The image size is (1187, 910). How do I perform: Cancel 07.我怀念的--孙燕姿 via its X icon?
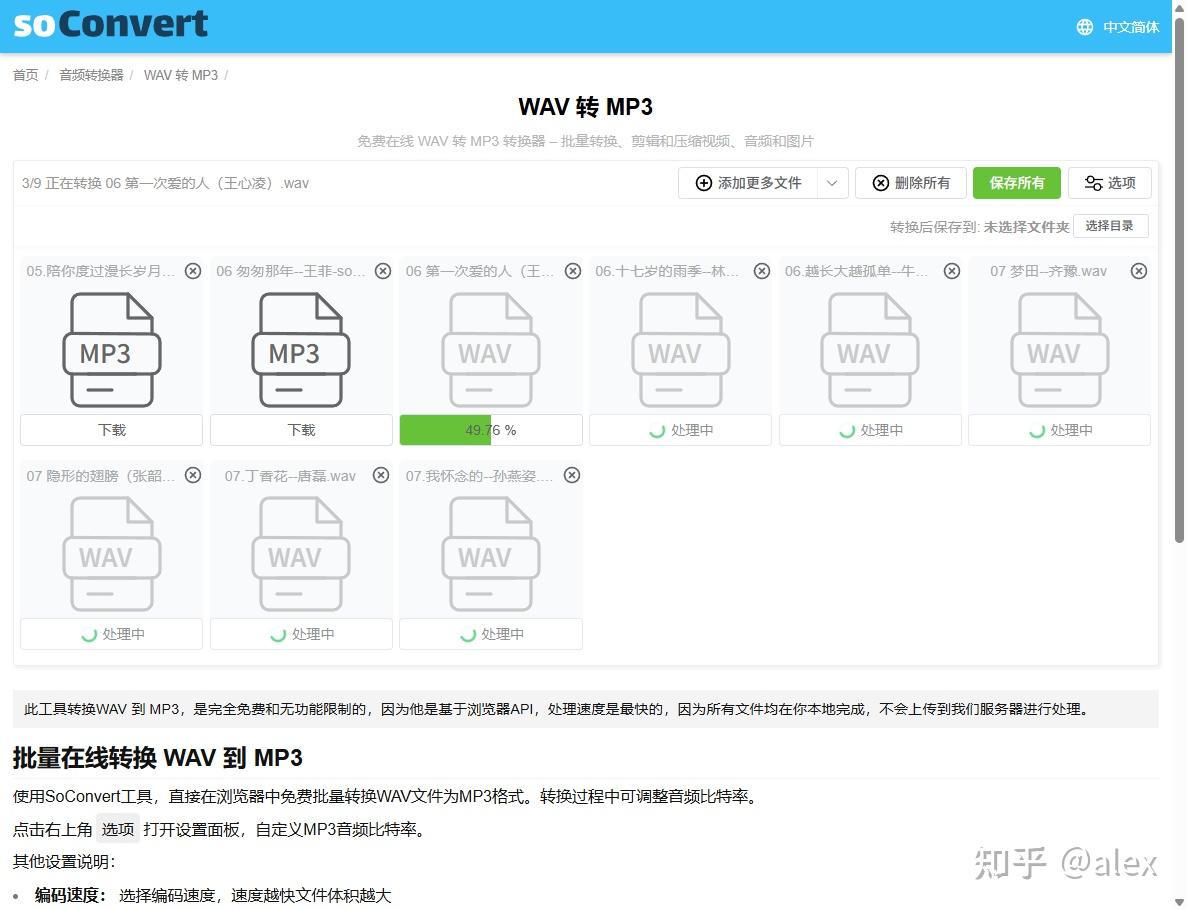pos(572,475)
